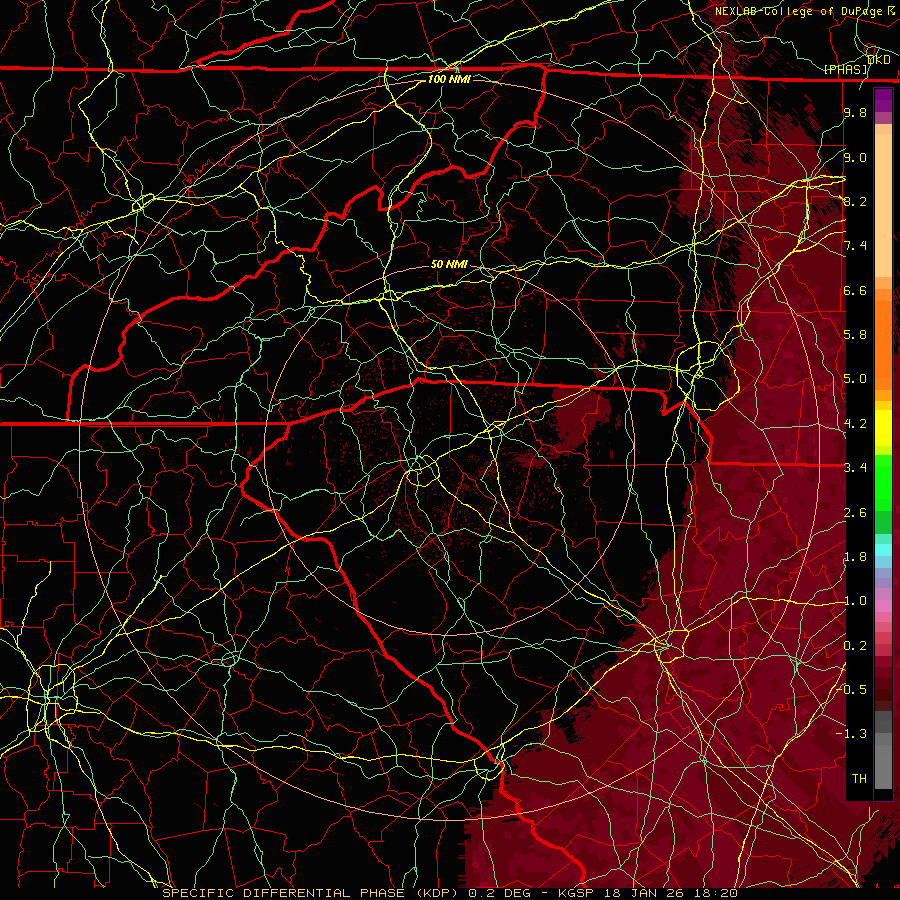Viewport: 900px width, 900px height.
Task: Pick the pink color band on scale
Action: (x=883, y=606)
